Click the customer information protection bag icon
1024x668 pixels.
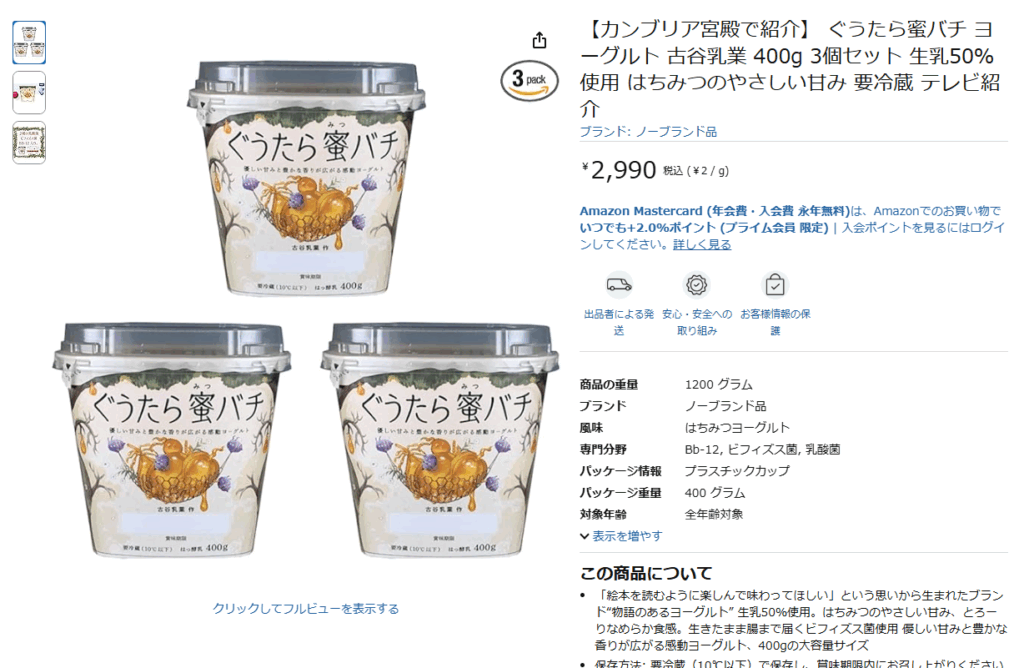pyautogui.click(x=775, y=285)
